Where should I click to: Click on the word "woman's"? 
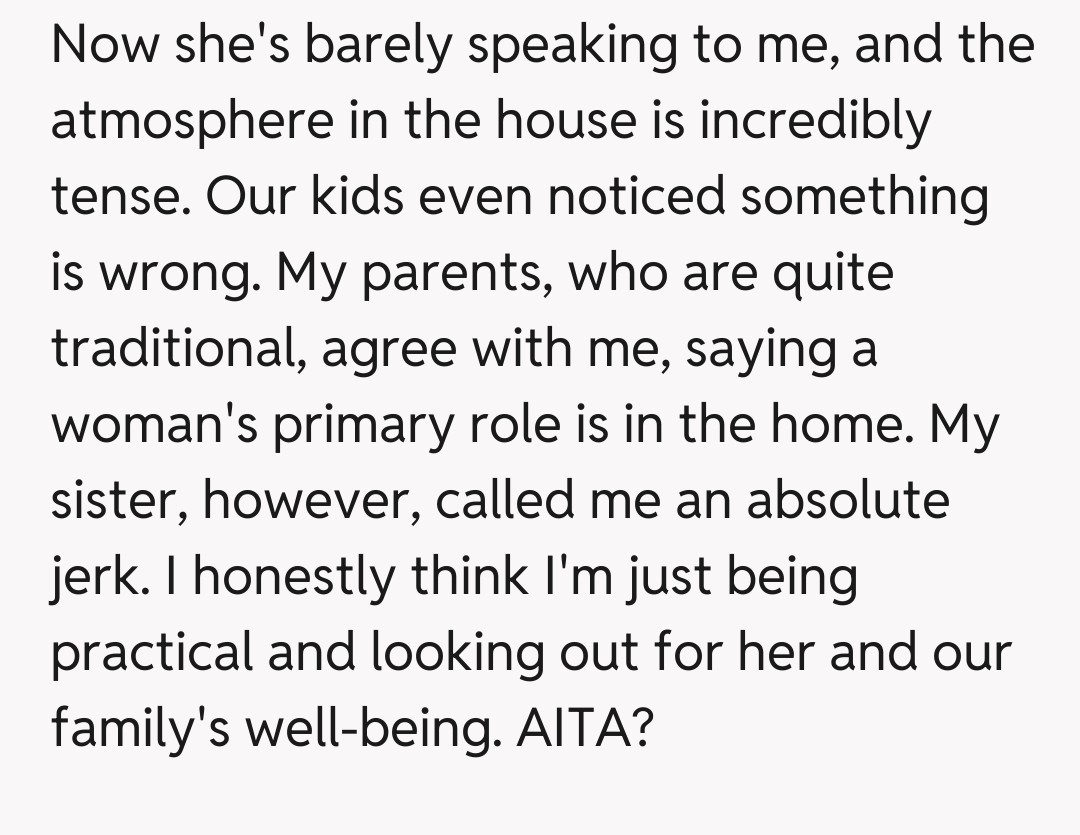click(x=156, y=426)
